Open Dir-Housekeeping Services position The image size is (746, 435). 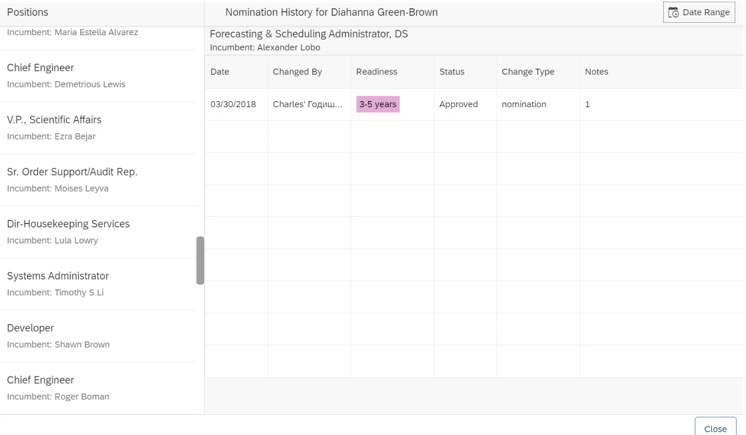[x=100, y=232]
